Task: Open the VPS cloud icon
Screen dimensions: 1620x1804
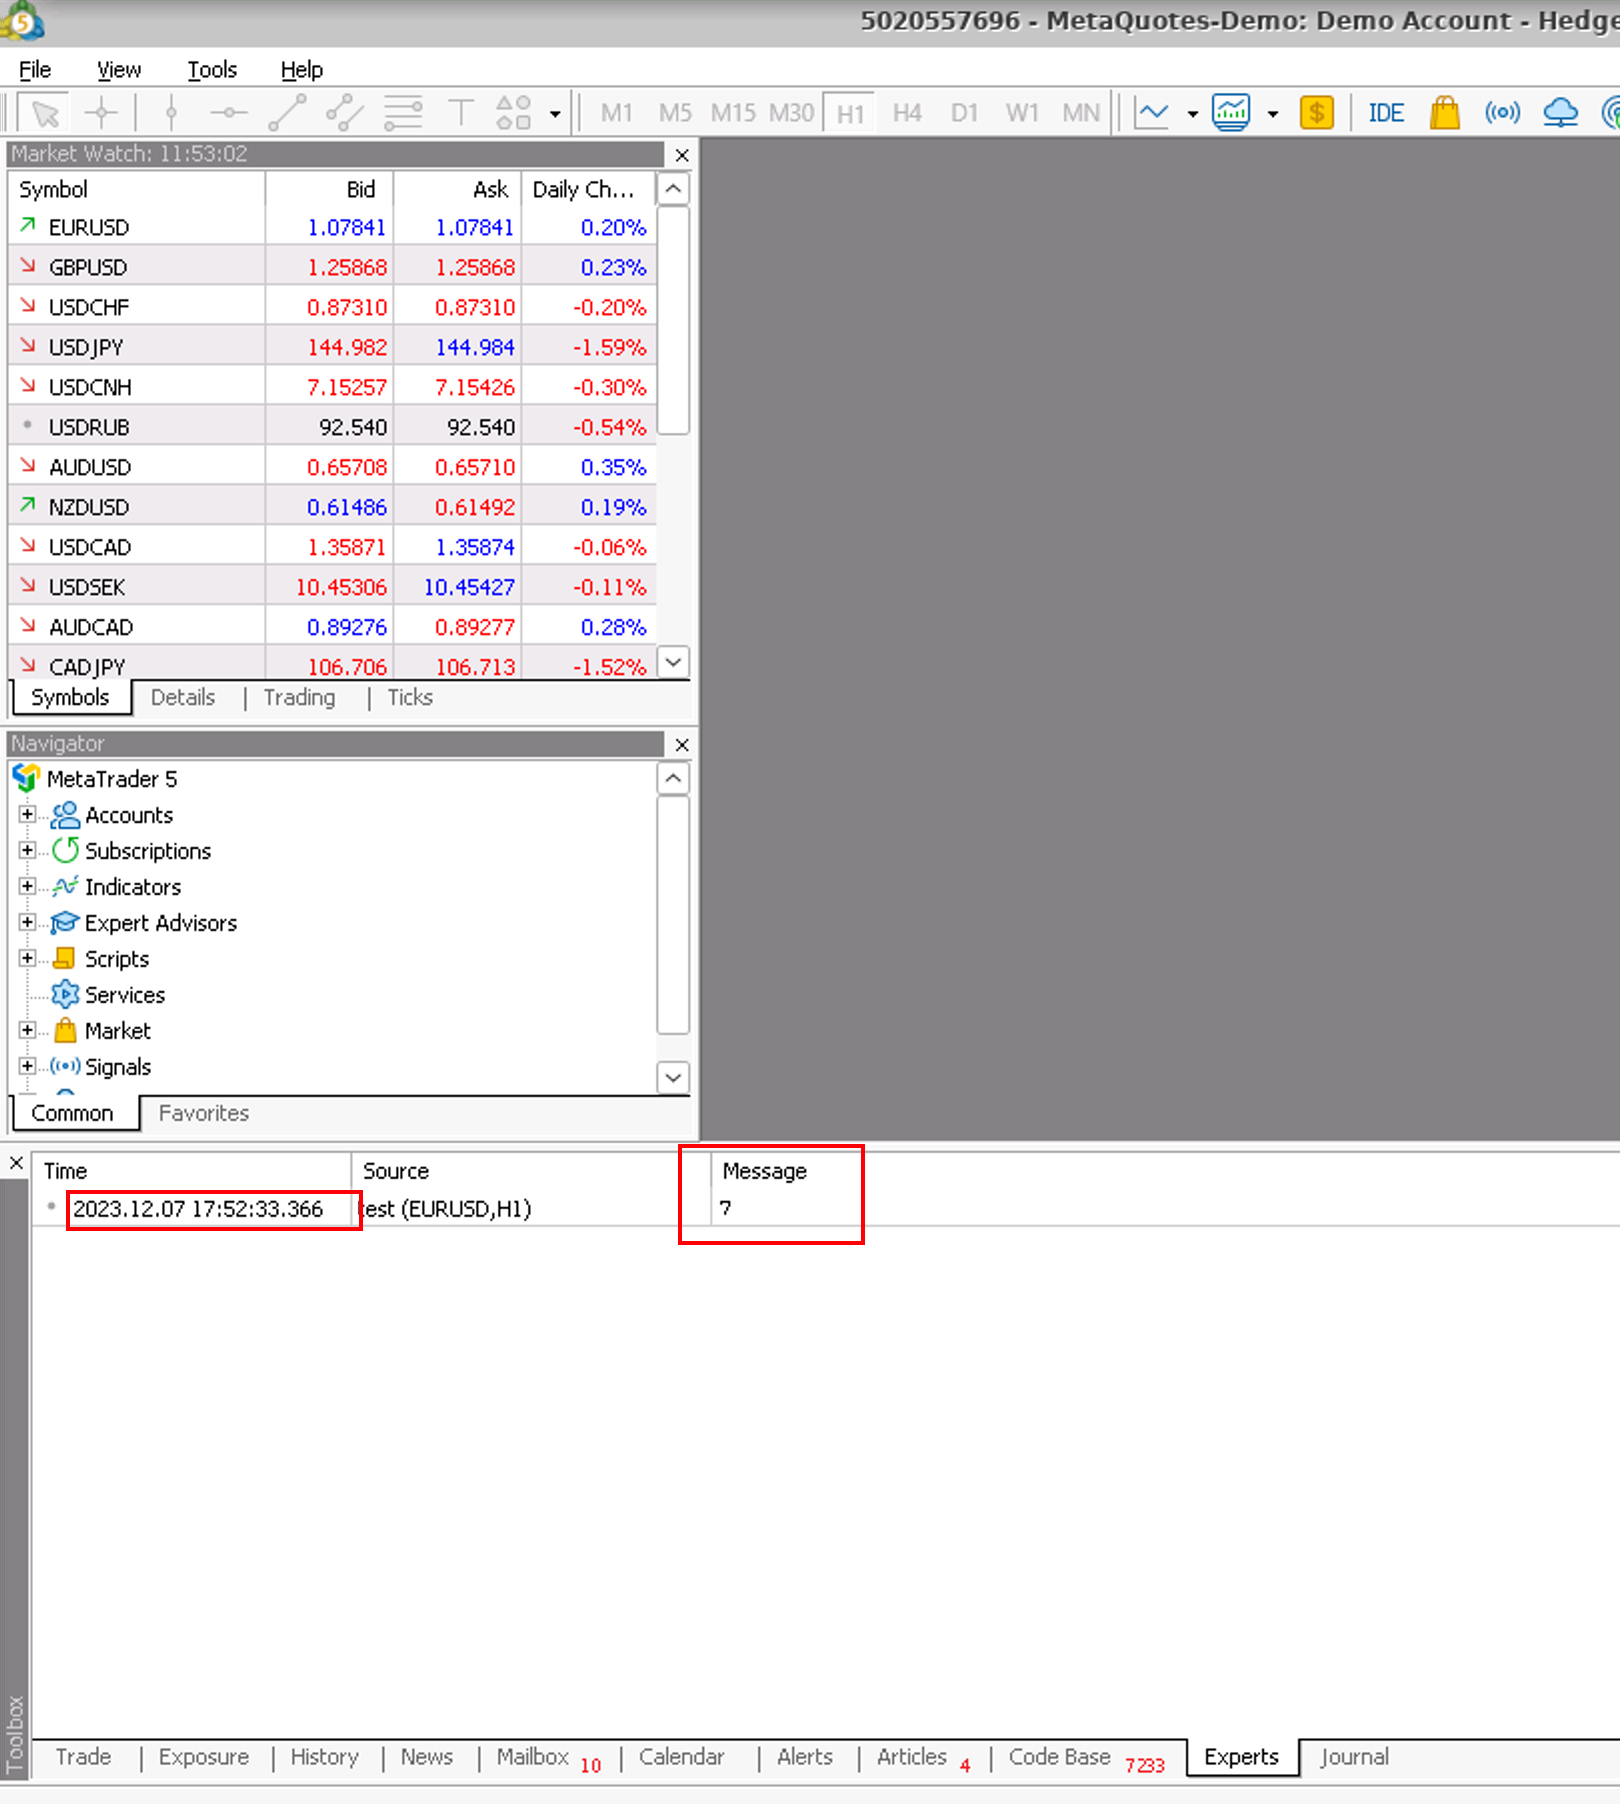Action: 1560,113
